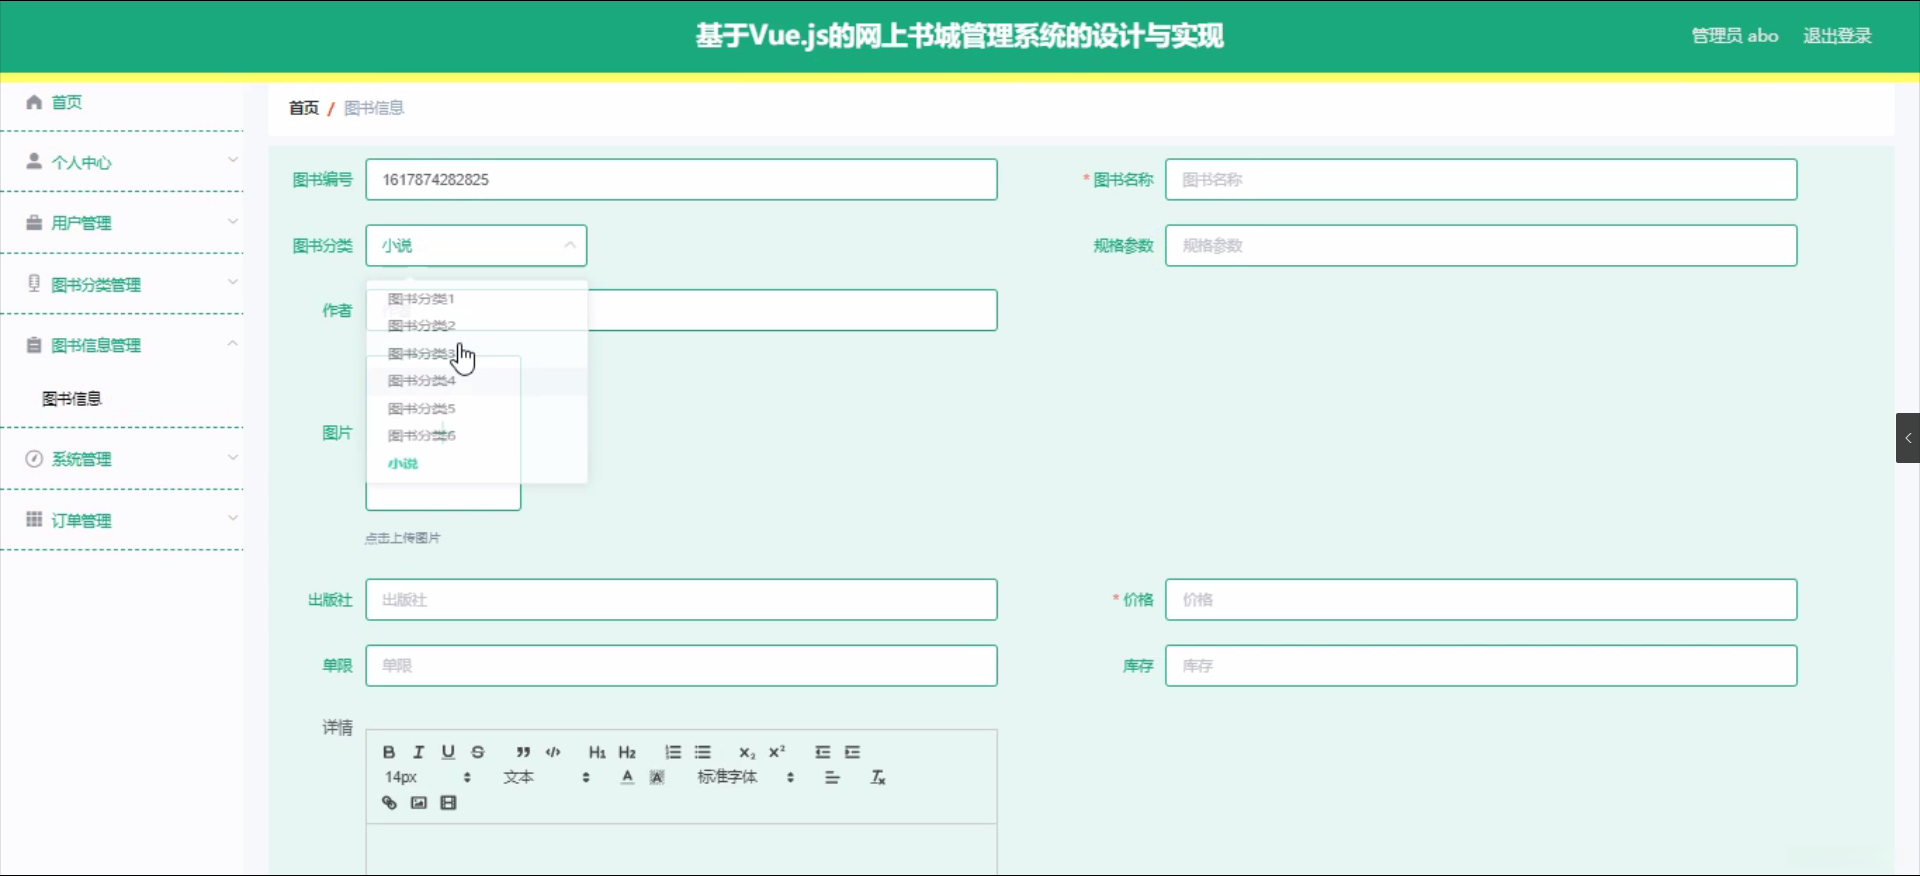Image resolution: width=1920 pixels, height=876 pixels.
Task: Focus the 价格 input field
Action: click(1481, 599)
